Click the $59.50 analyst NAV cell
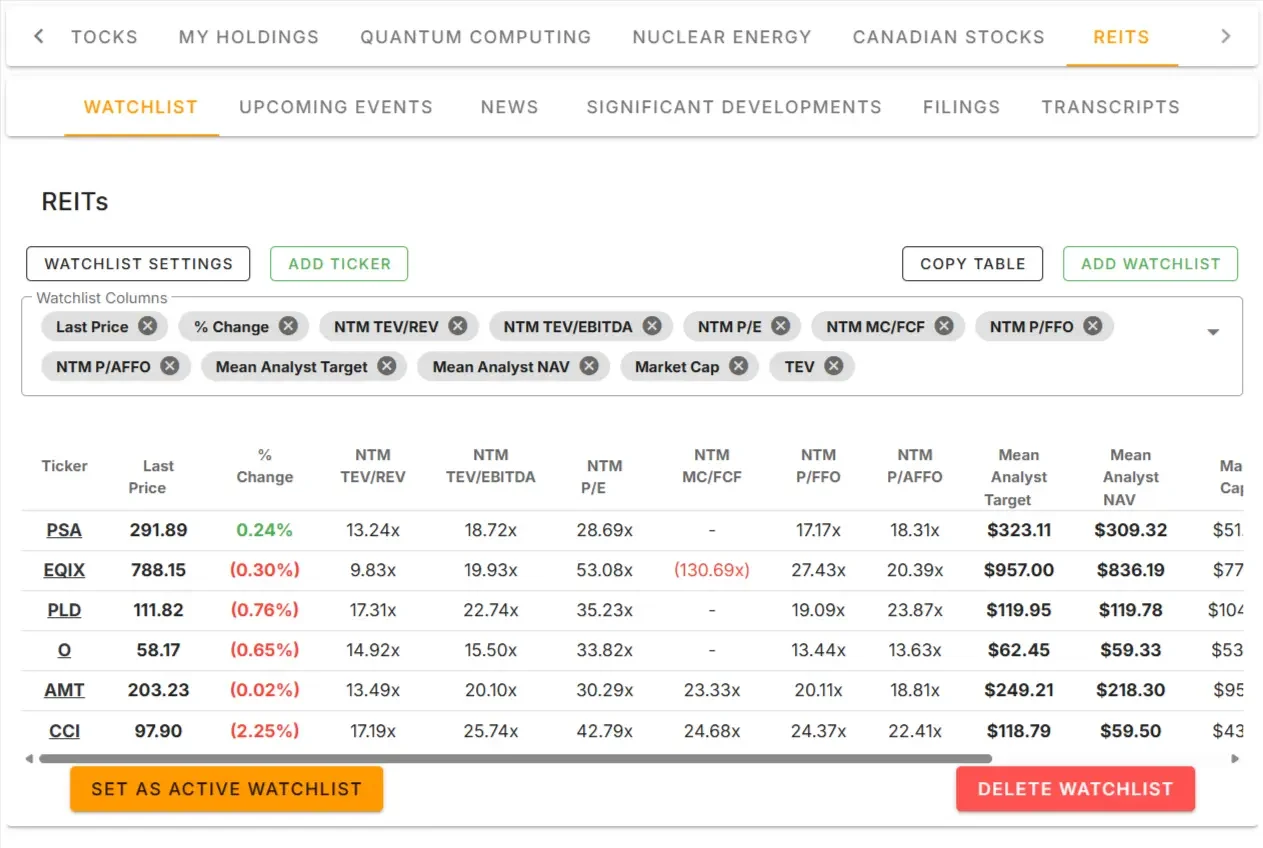1263x848 pixels. point(1131,731)
